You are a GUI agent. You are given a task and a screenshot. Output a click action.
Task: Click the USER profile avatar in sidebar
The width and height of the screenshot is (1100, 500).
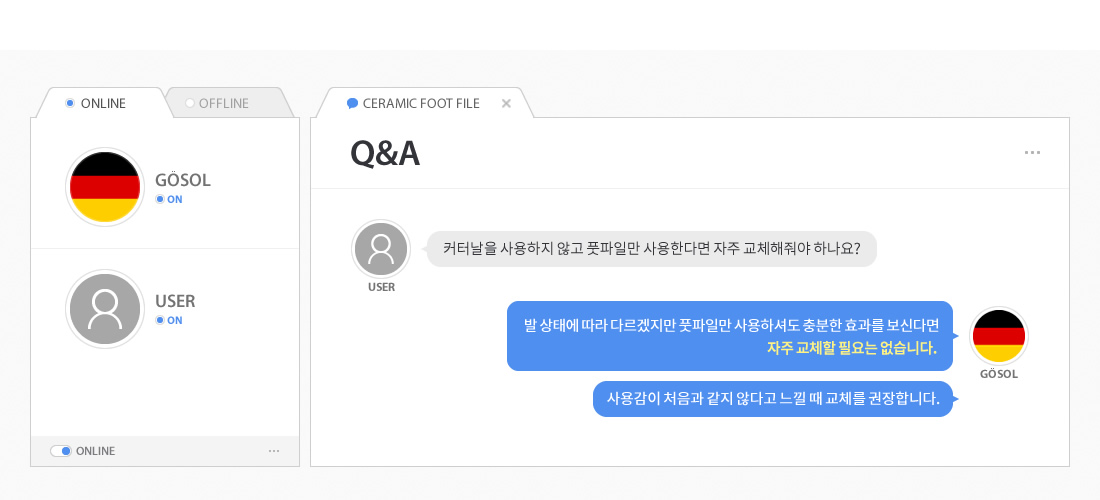[x=104, y=308]
